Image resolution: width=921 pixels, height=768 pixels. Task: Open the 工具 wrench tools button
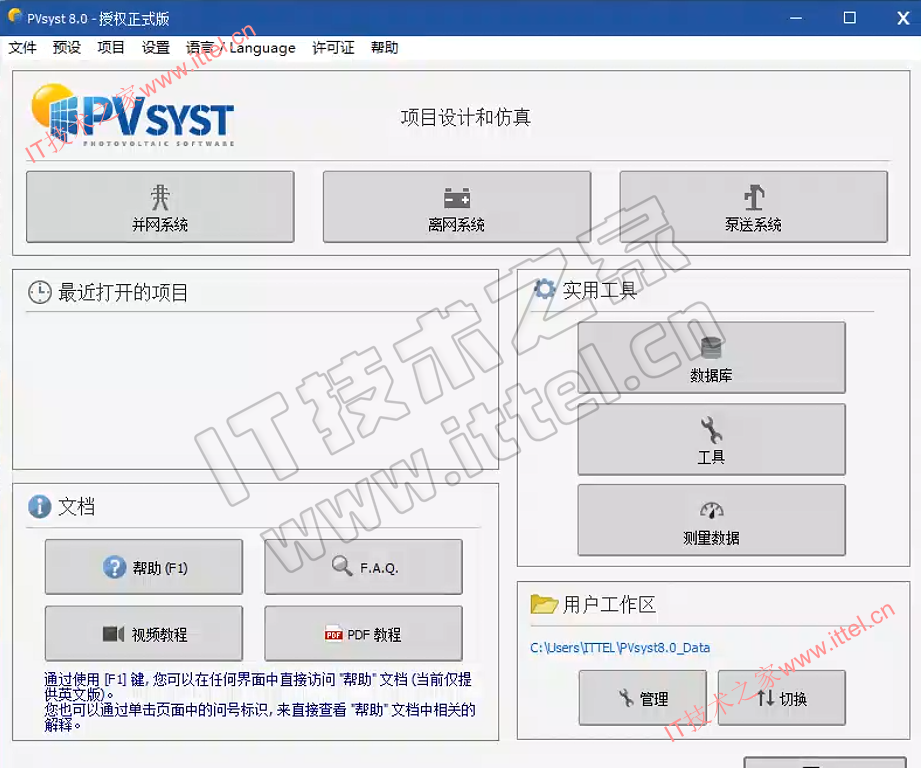point(711,439)
